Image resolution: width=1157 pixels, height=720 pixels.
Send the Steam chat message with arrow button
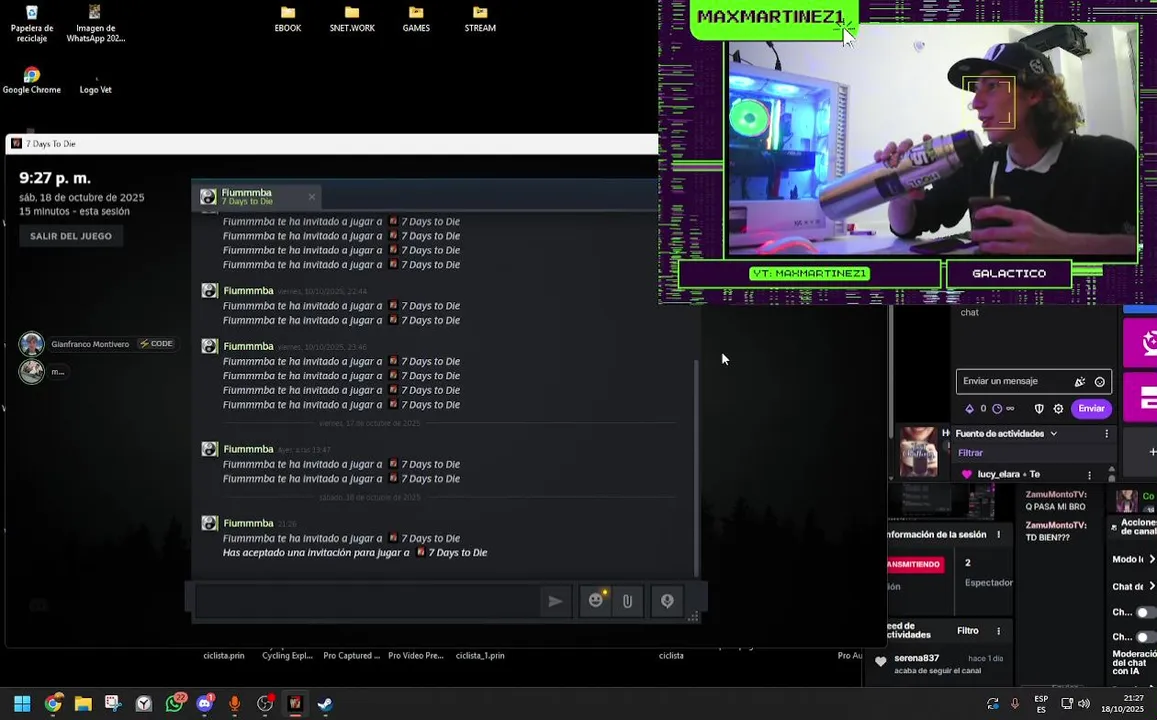pos(555,601)
